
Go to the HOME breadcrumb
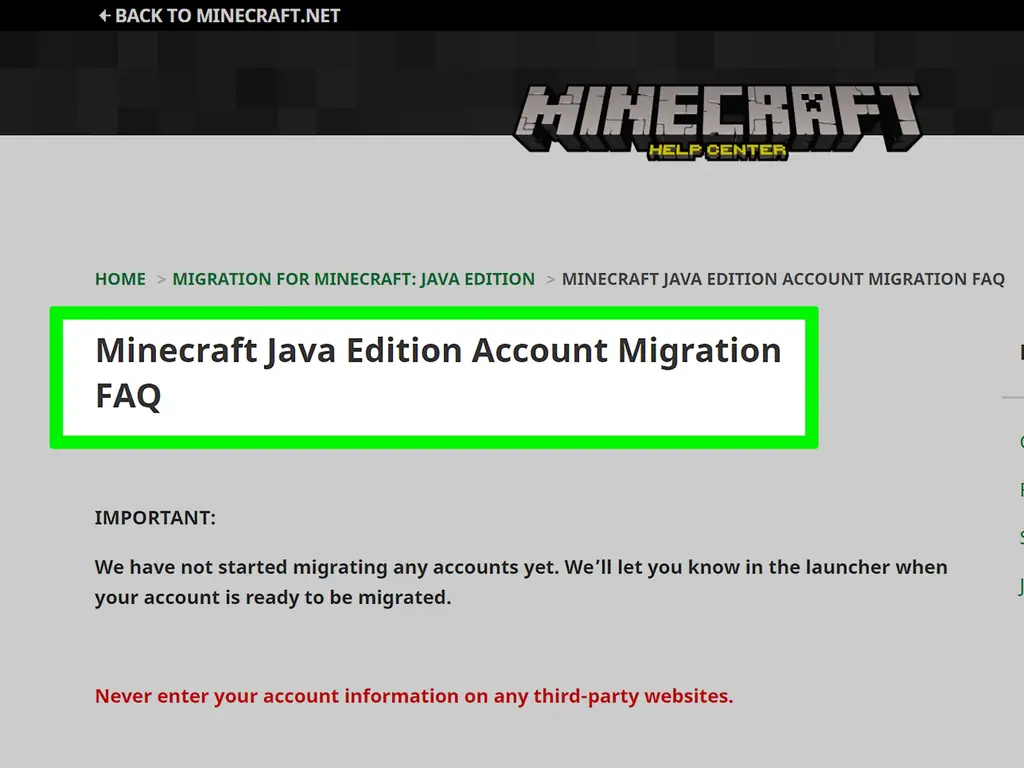pos(120,279)
